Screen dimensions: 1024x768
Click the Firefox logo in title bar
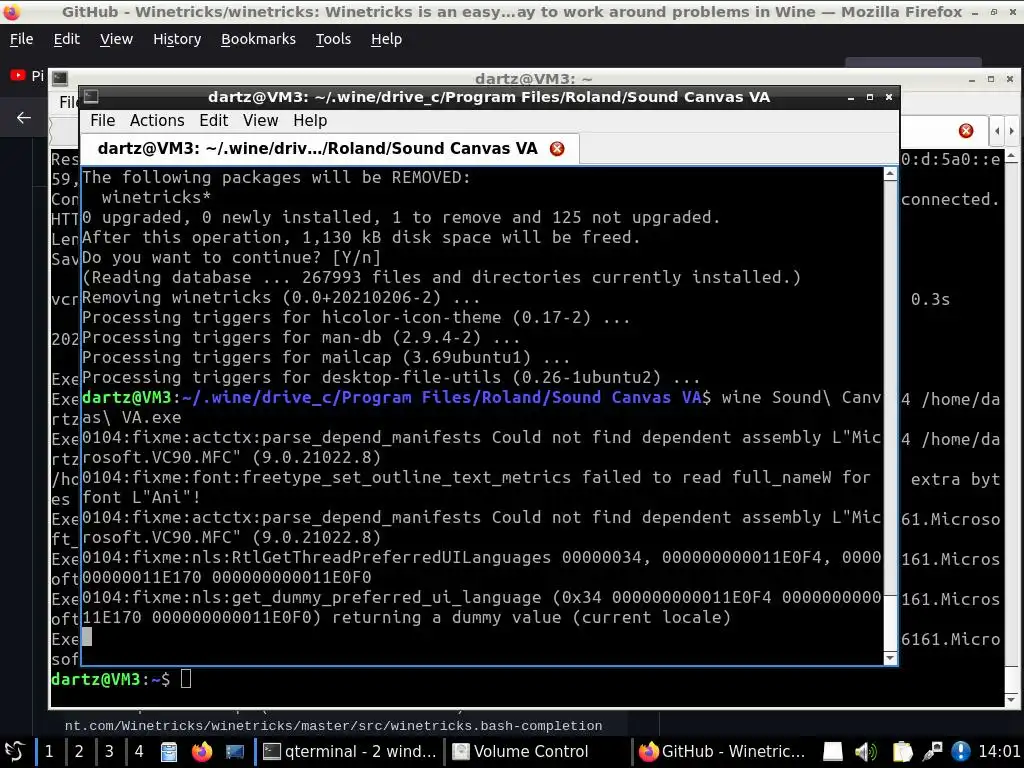point(12,12)
